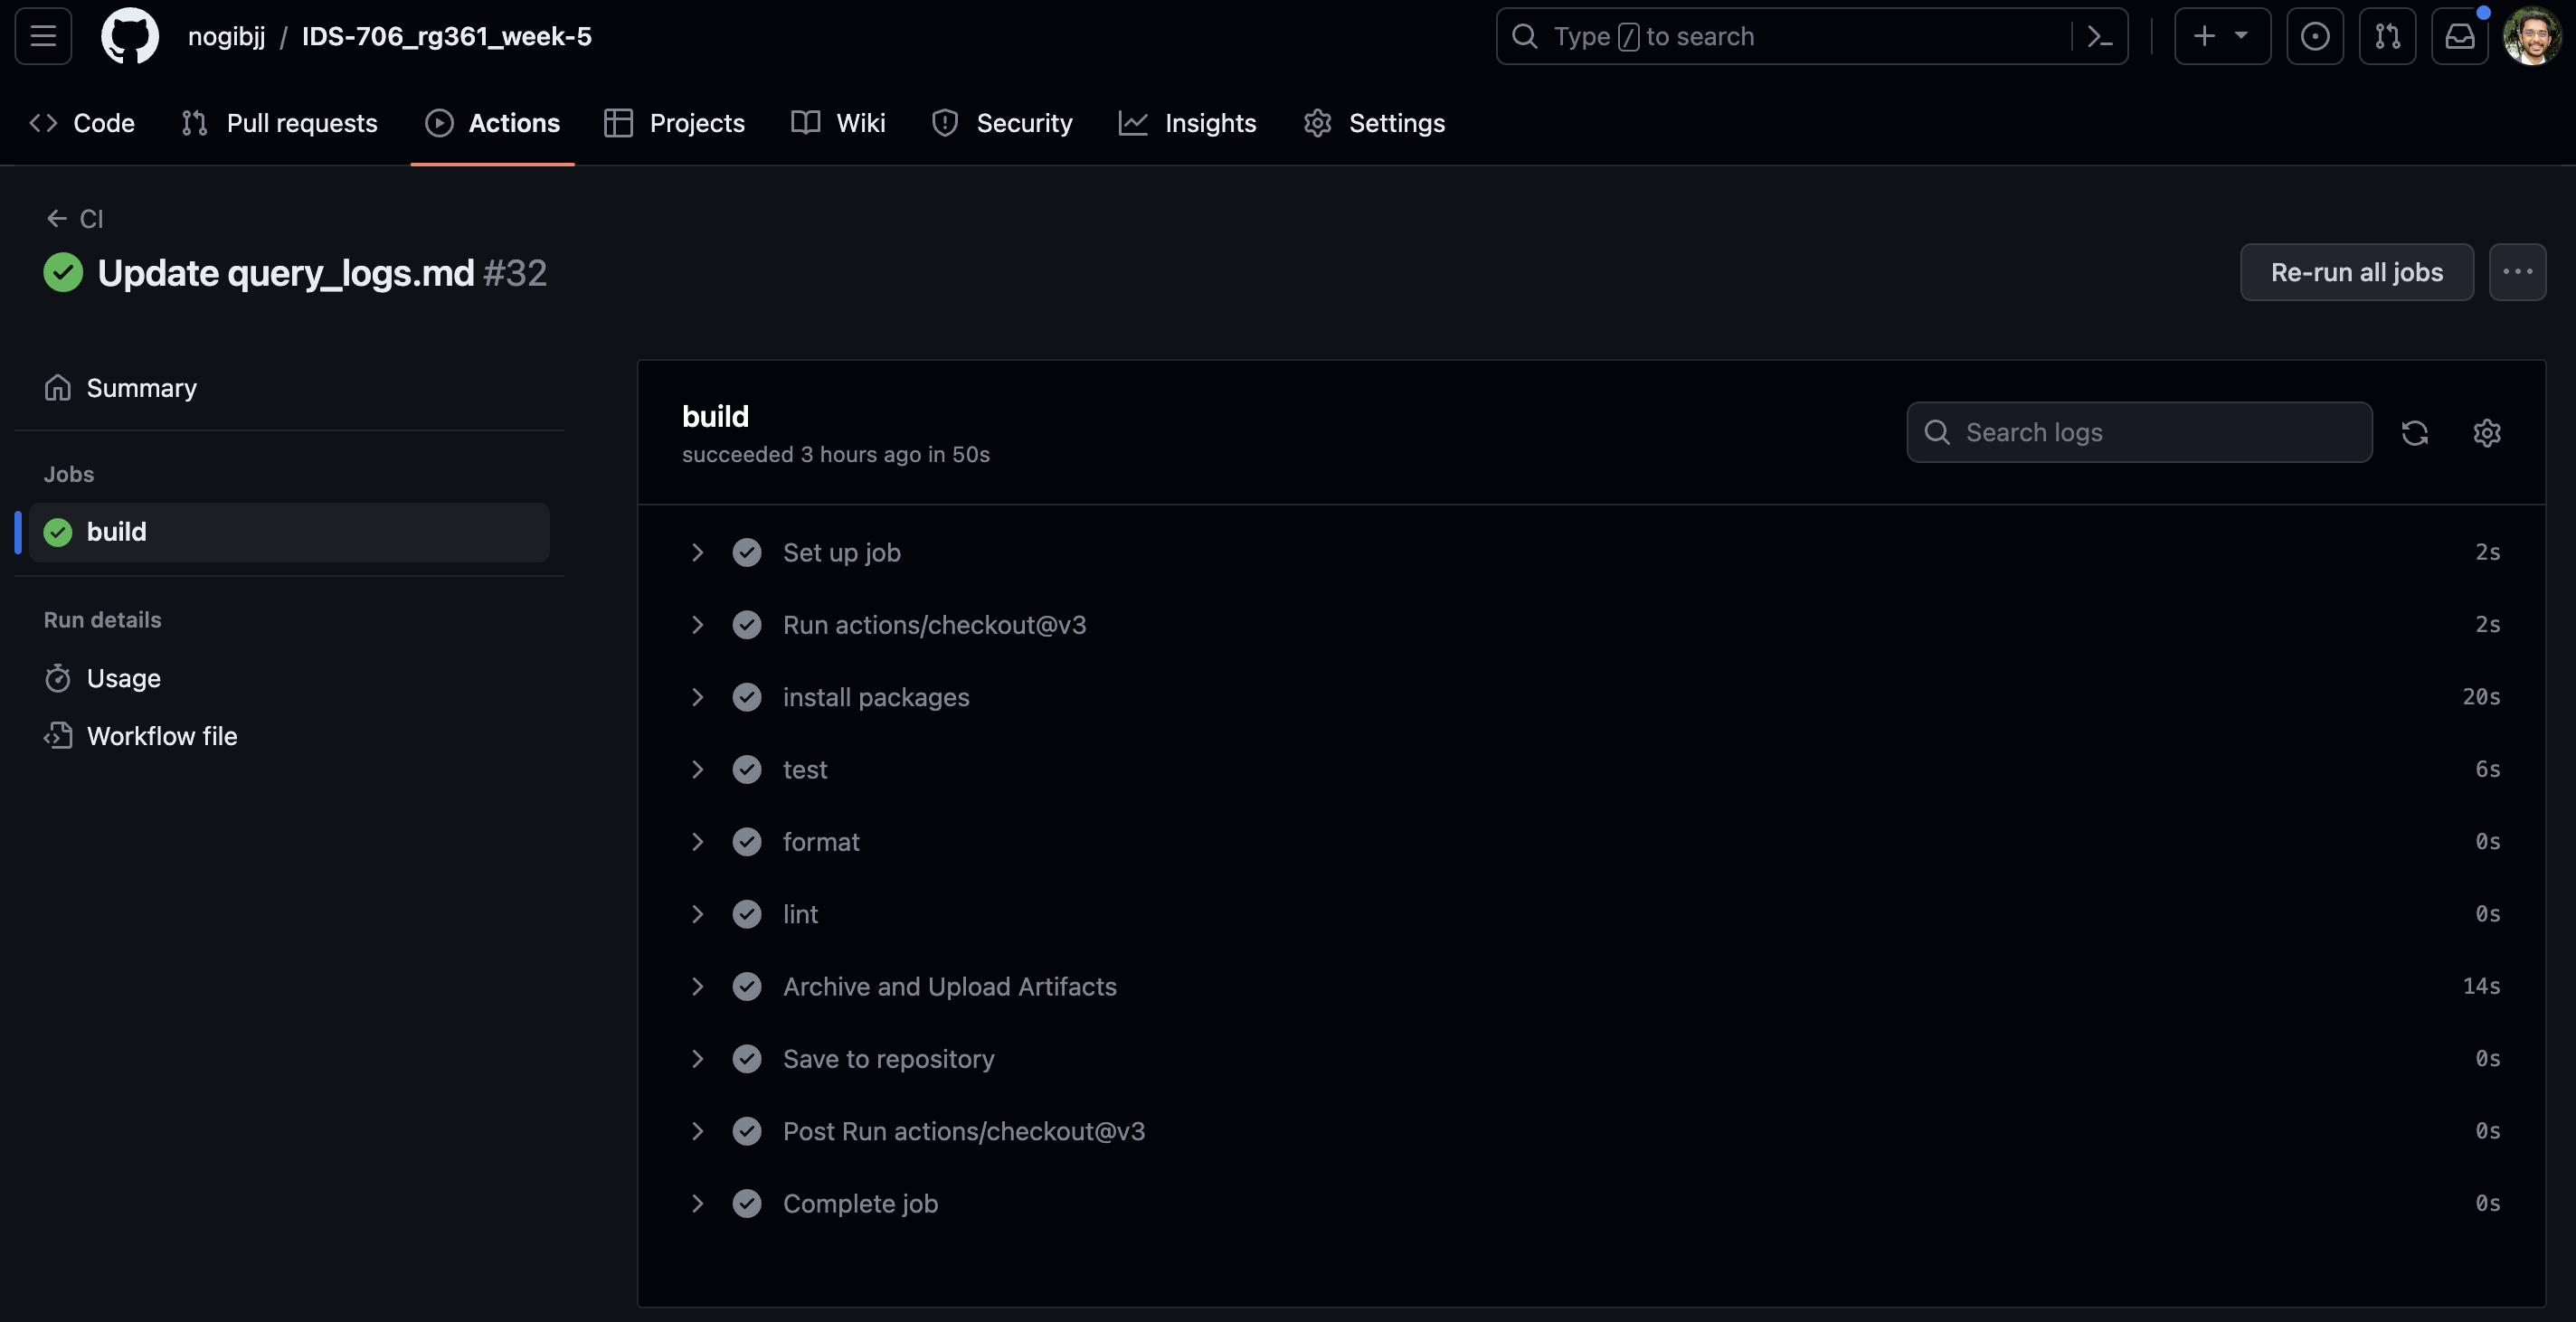
Task: Go back to CI workflow link
Action: point(76,219)
